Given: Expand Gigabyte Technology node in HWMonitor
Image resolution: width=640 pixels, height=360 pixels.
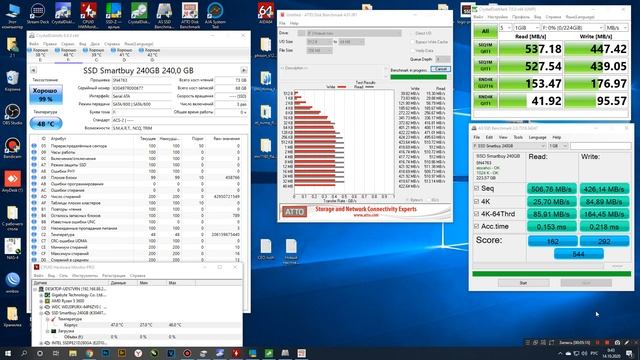Looking at the screenshot, I should (x=41, y=295).
